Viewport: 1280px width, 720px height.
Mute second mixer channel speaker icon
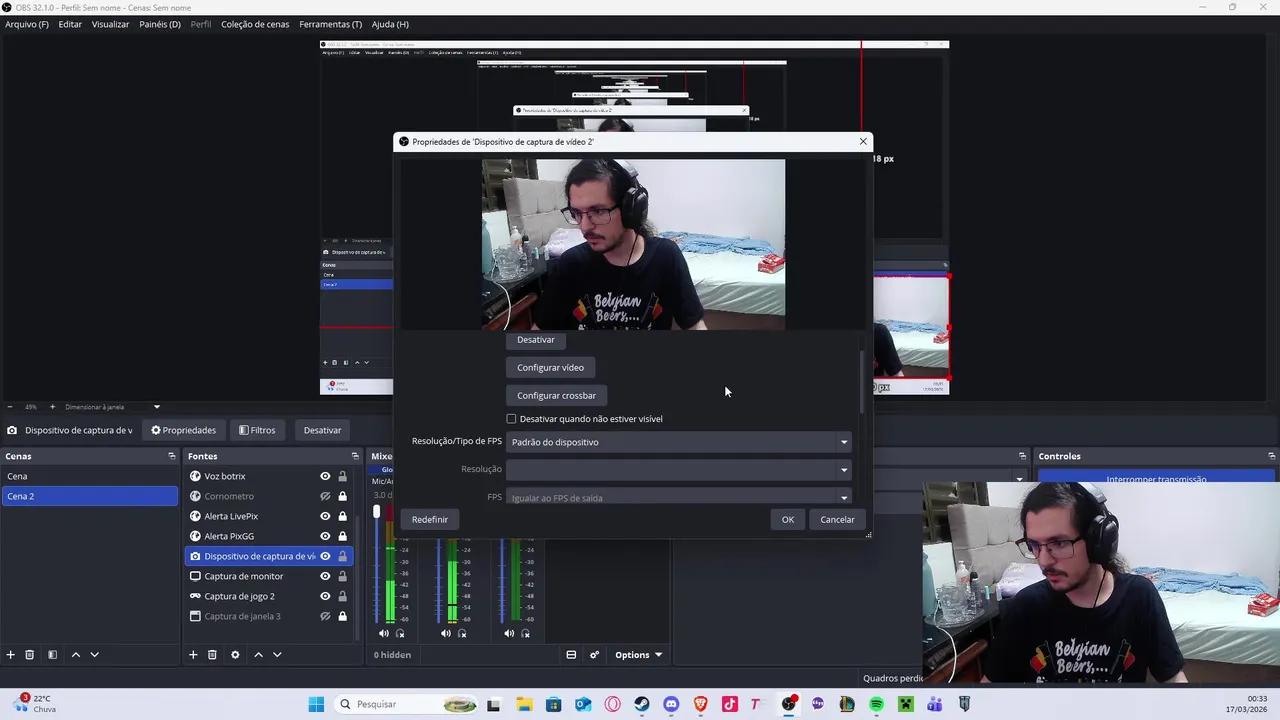[446, 633]
